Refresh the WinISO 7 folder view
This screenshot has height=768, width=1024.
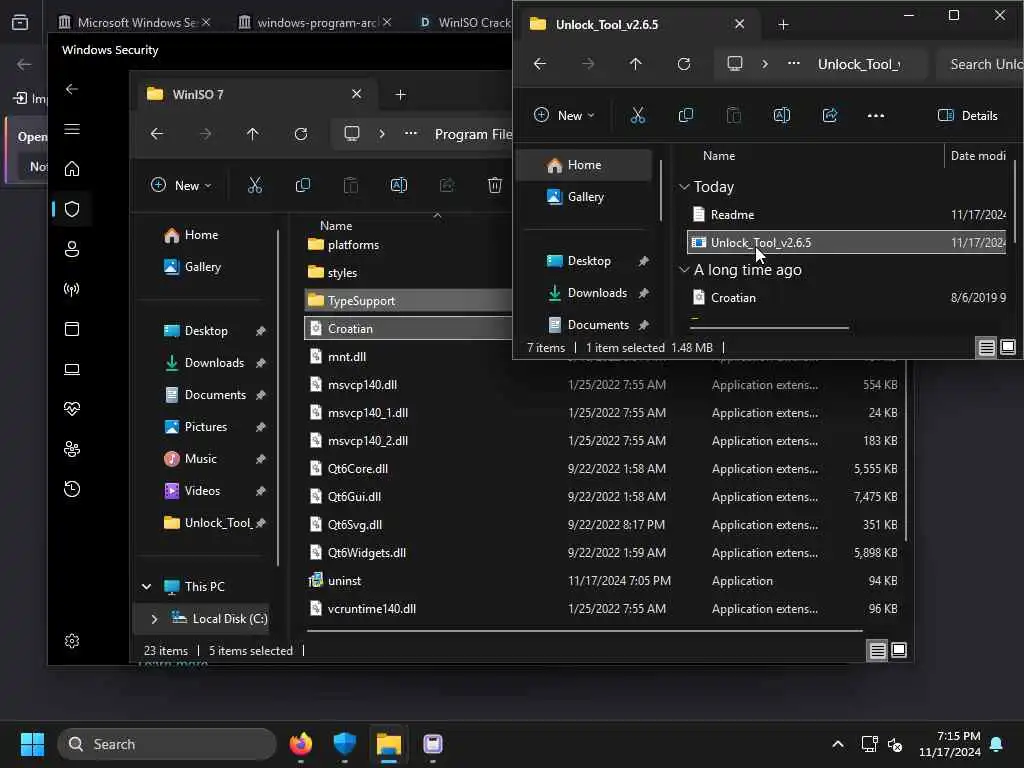click(300, 134)
